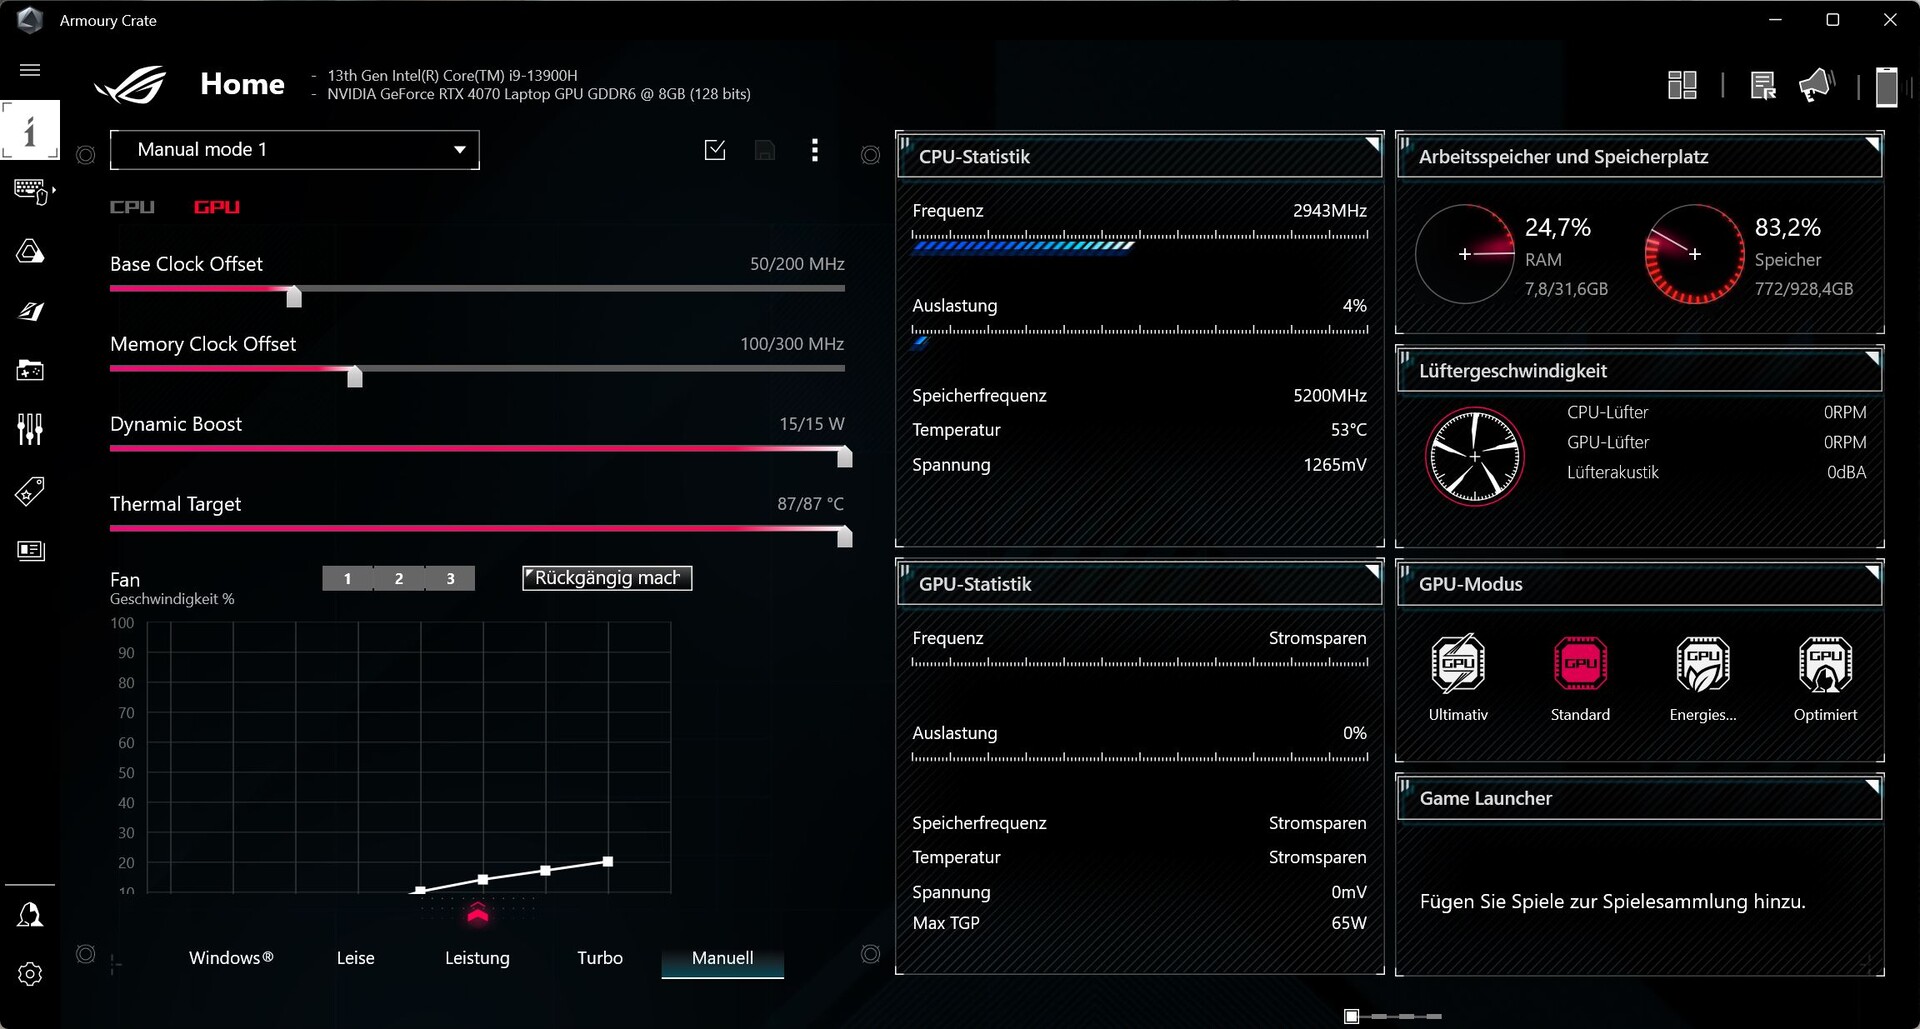1920x1029 pixels.
Task: Open the three-dot more options menu
Action: tap(815, 150)
